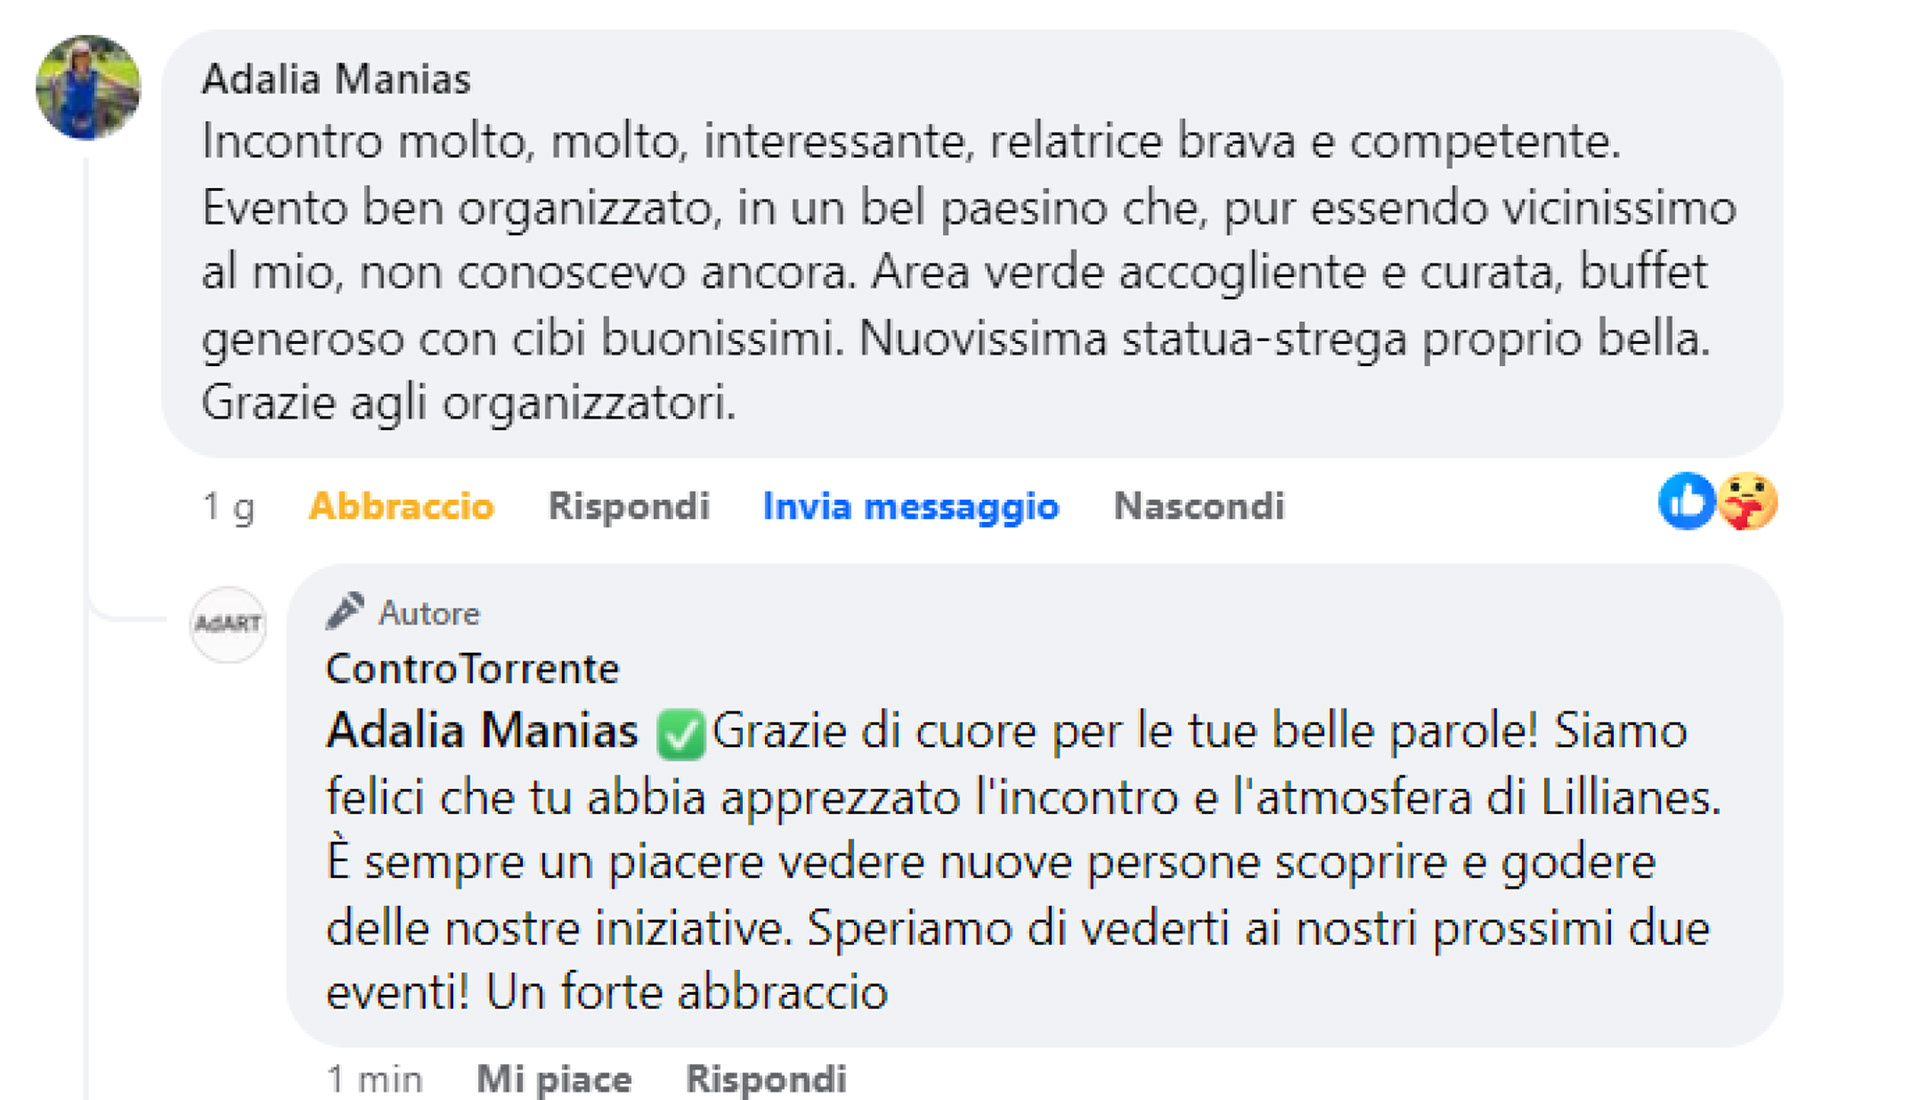Screen dimensions: 1920x1100
Task: Open Adalia Manias name above the first comment
Action: (x=336, y=79)
